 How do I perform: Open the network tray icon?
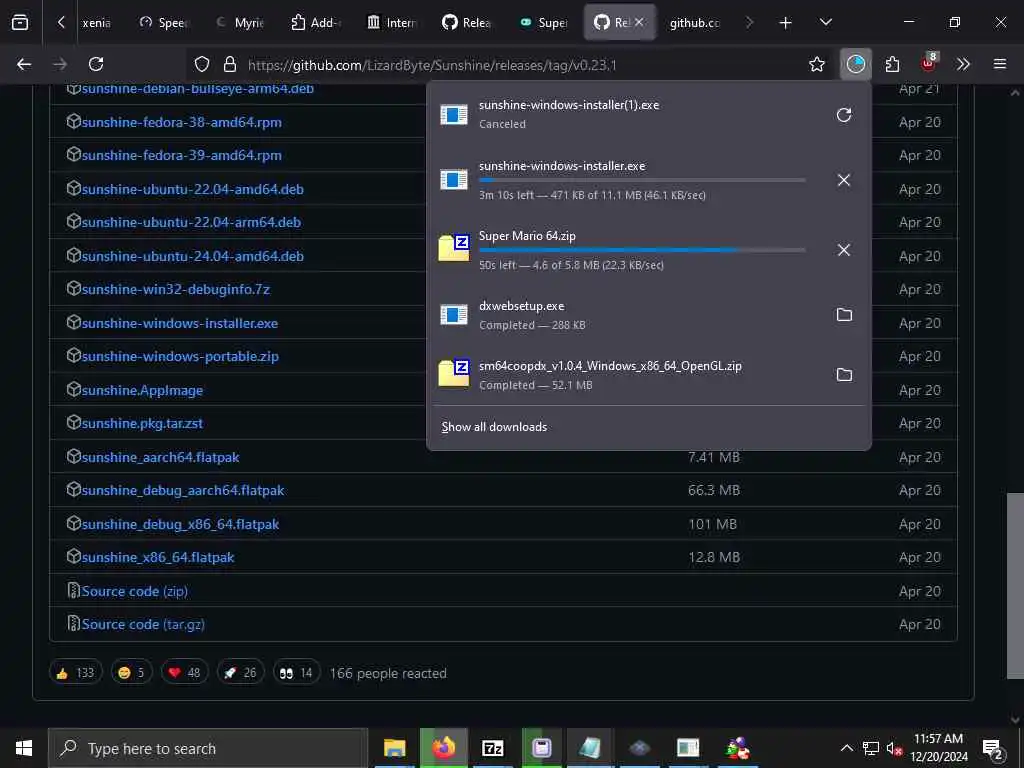coord(871,748)
